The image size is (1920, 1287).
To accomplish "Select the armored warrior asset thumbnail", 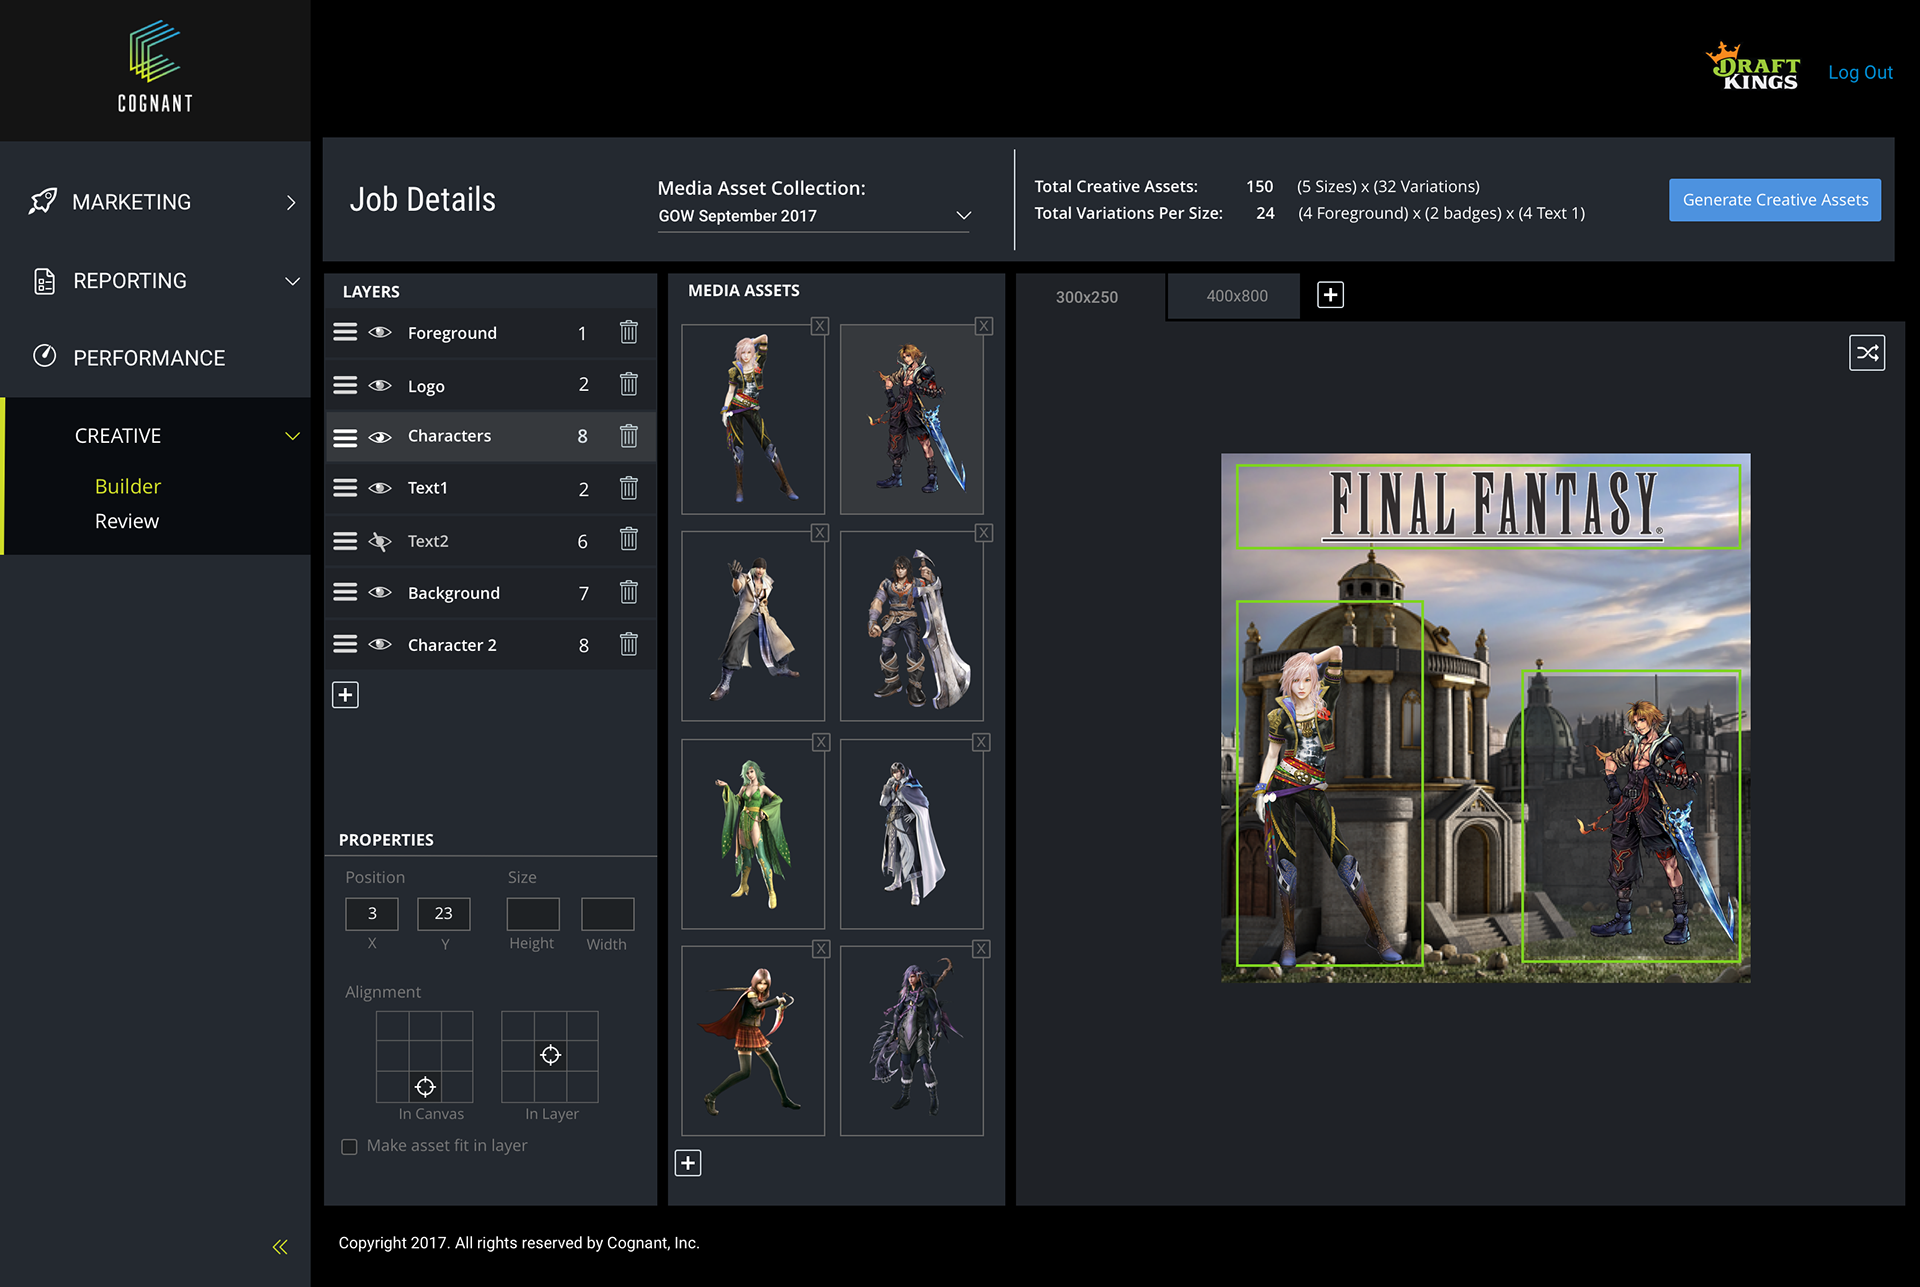I will click(x=912, y=626).
